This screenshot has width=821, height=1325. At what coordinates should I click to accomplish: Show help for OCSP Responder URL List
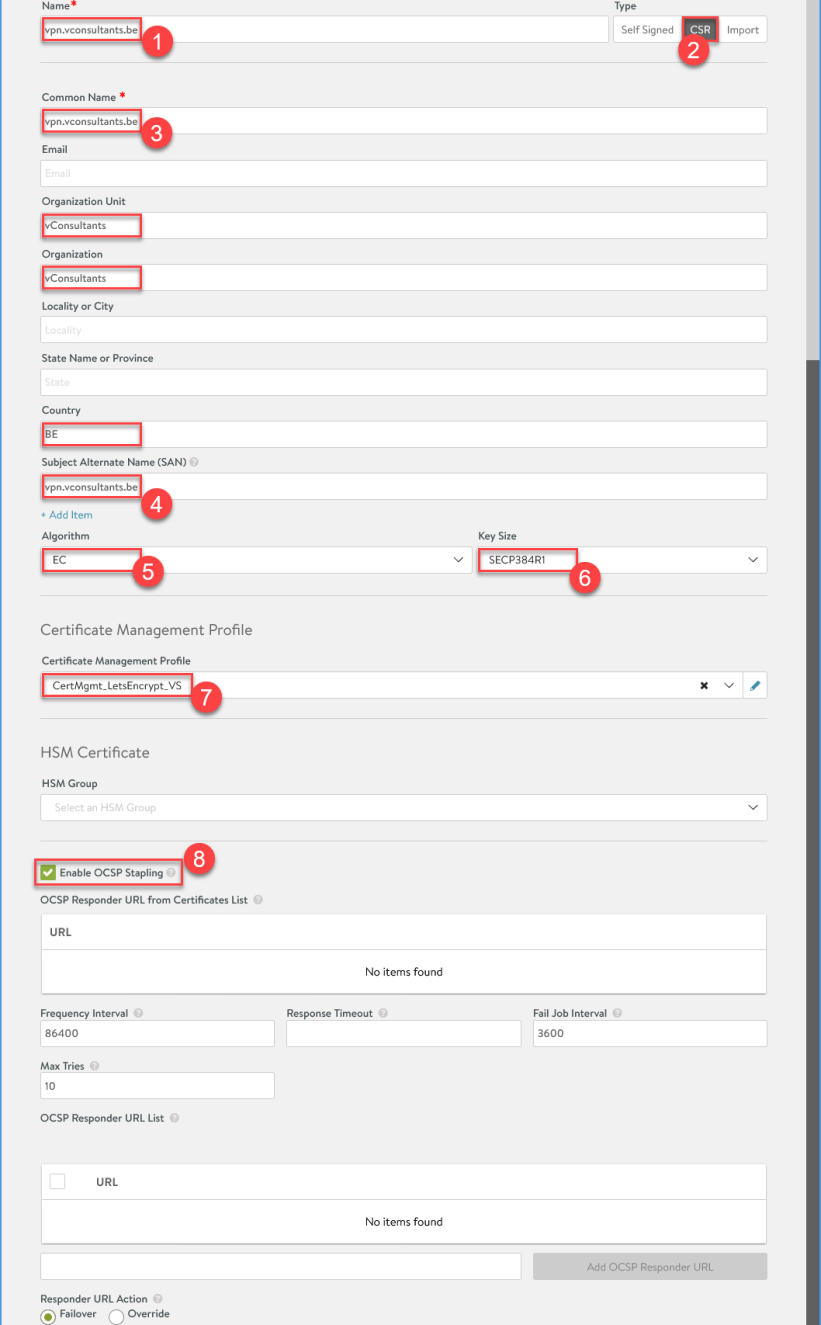pyautogui.click(x=175, y=1118)
